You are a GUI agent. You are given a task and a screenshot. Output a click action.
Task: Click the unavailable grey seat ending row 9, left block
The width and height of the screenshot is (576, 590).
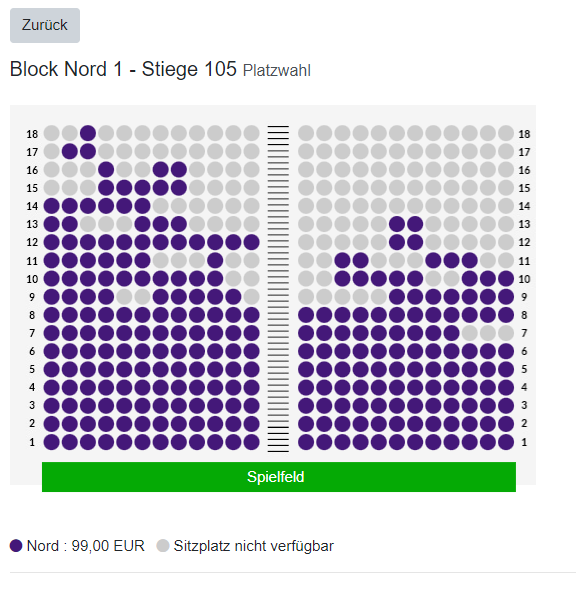(x=251, y=297)
